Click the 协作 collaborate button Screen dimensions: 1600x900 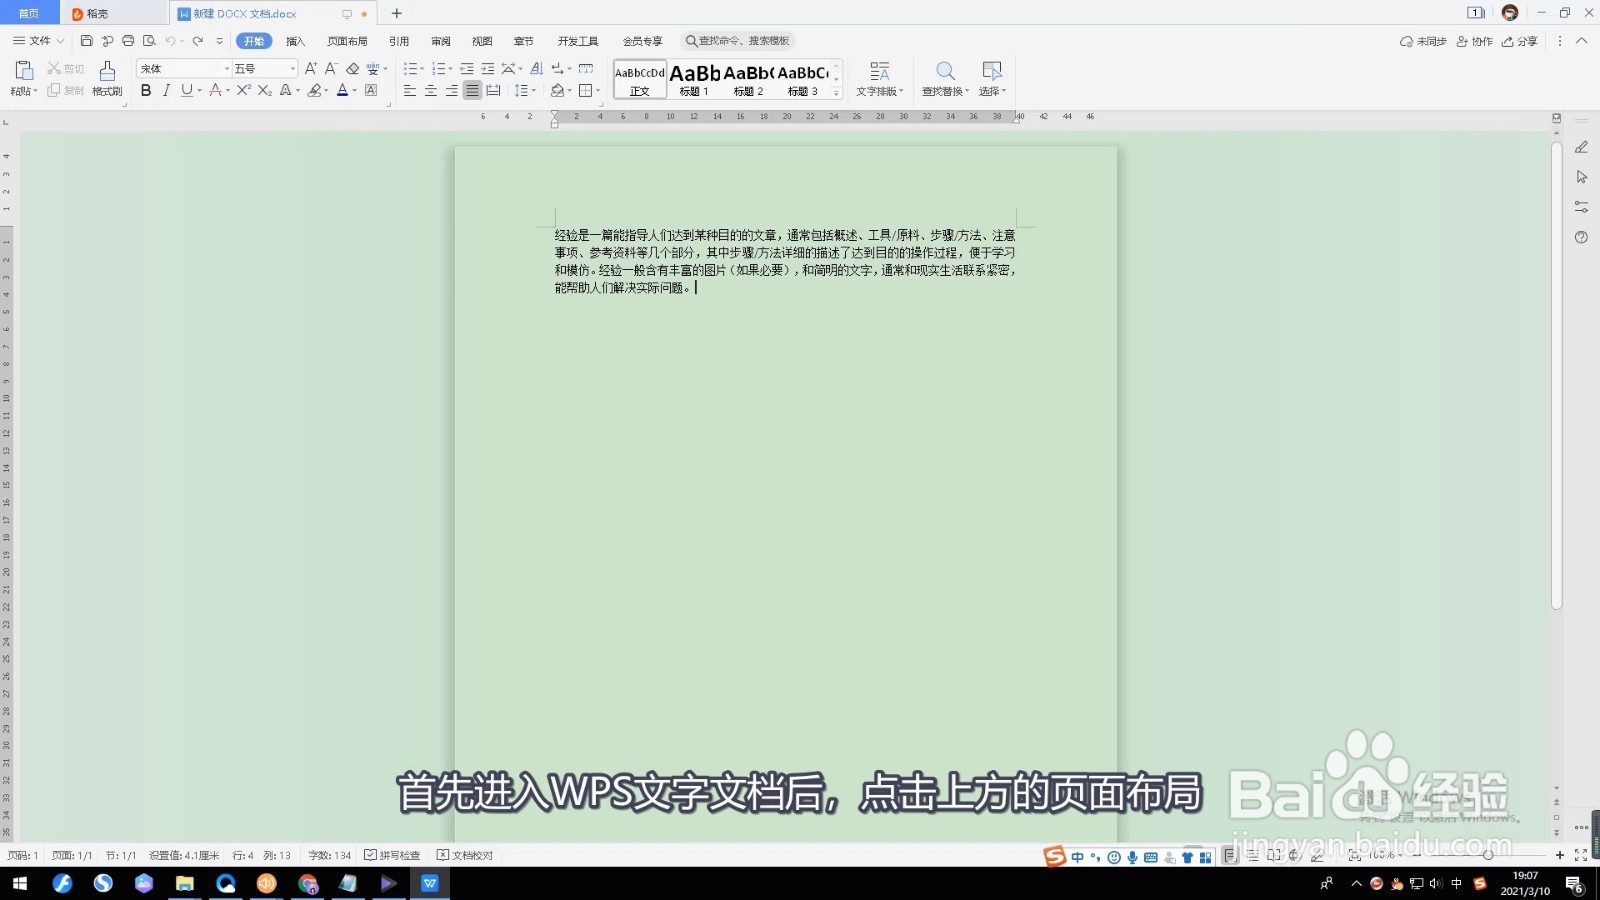coord(1475,41)
